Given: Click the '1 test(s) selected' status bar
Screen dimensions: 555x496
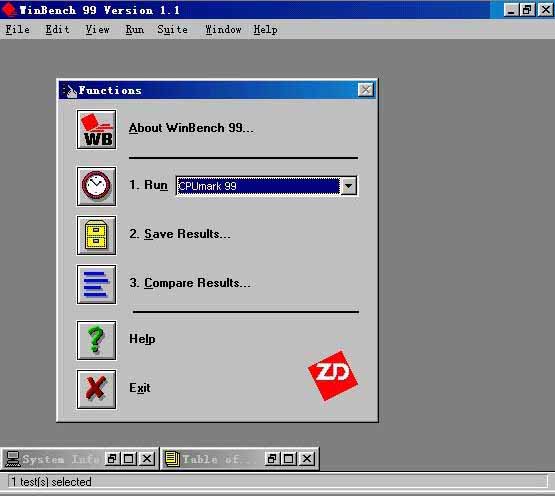Looking at the screenshot, I should tap(278, 482).
